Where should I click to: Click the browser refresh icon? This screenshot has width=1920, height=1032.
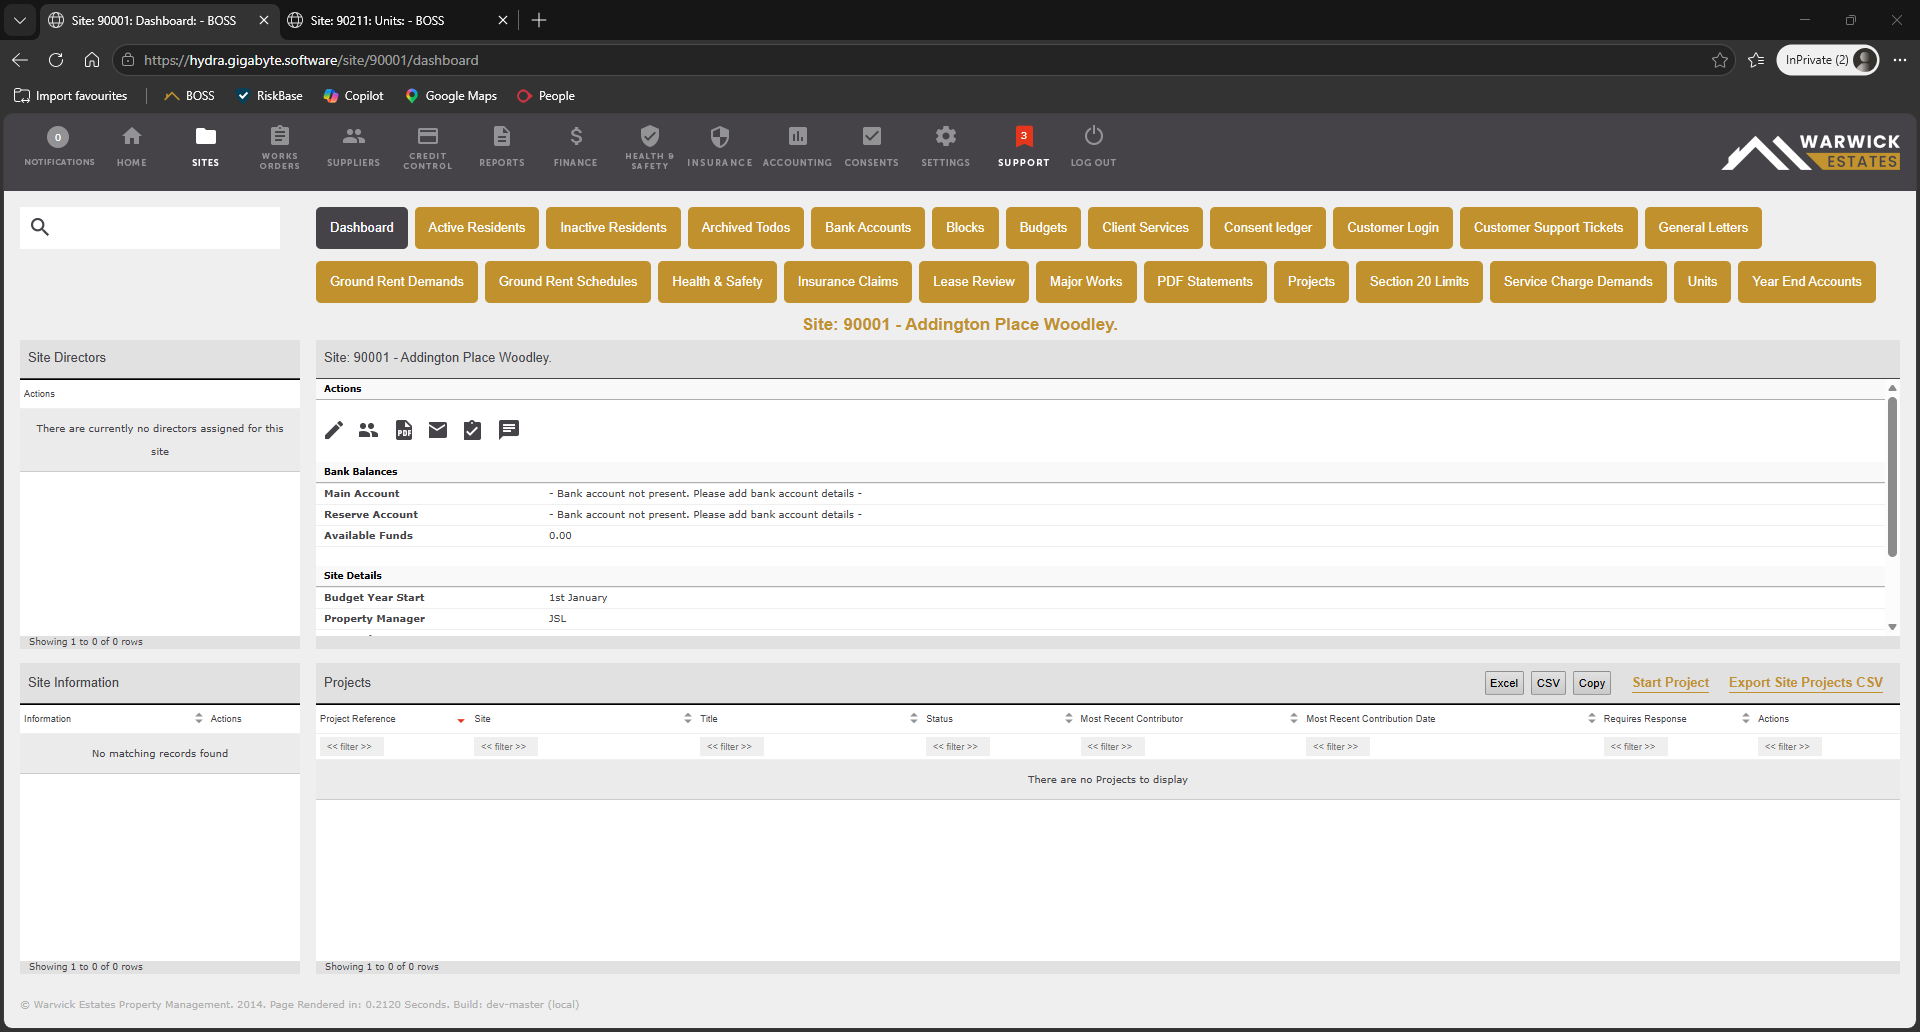(x=56, y=60)
